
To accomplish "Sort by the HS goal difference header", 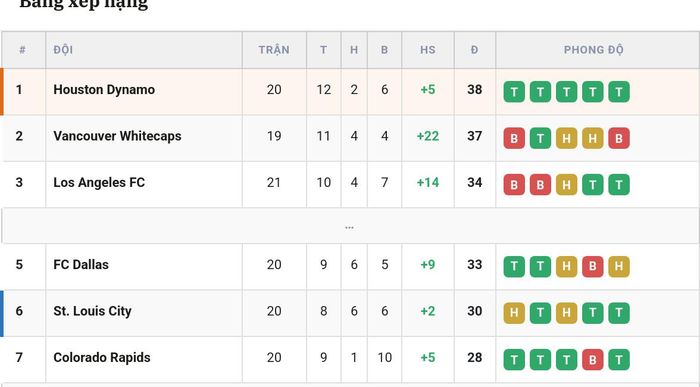I will click(428, 50).
